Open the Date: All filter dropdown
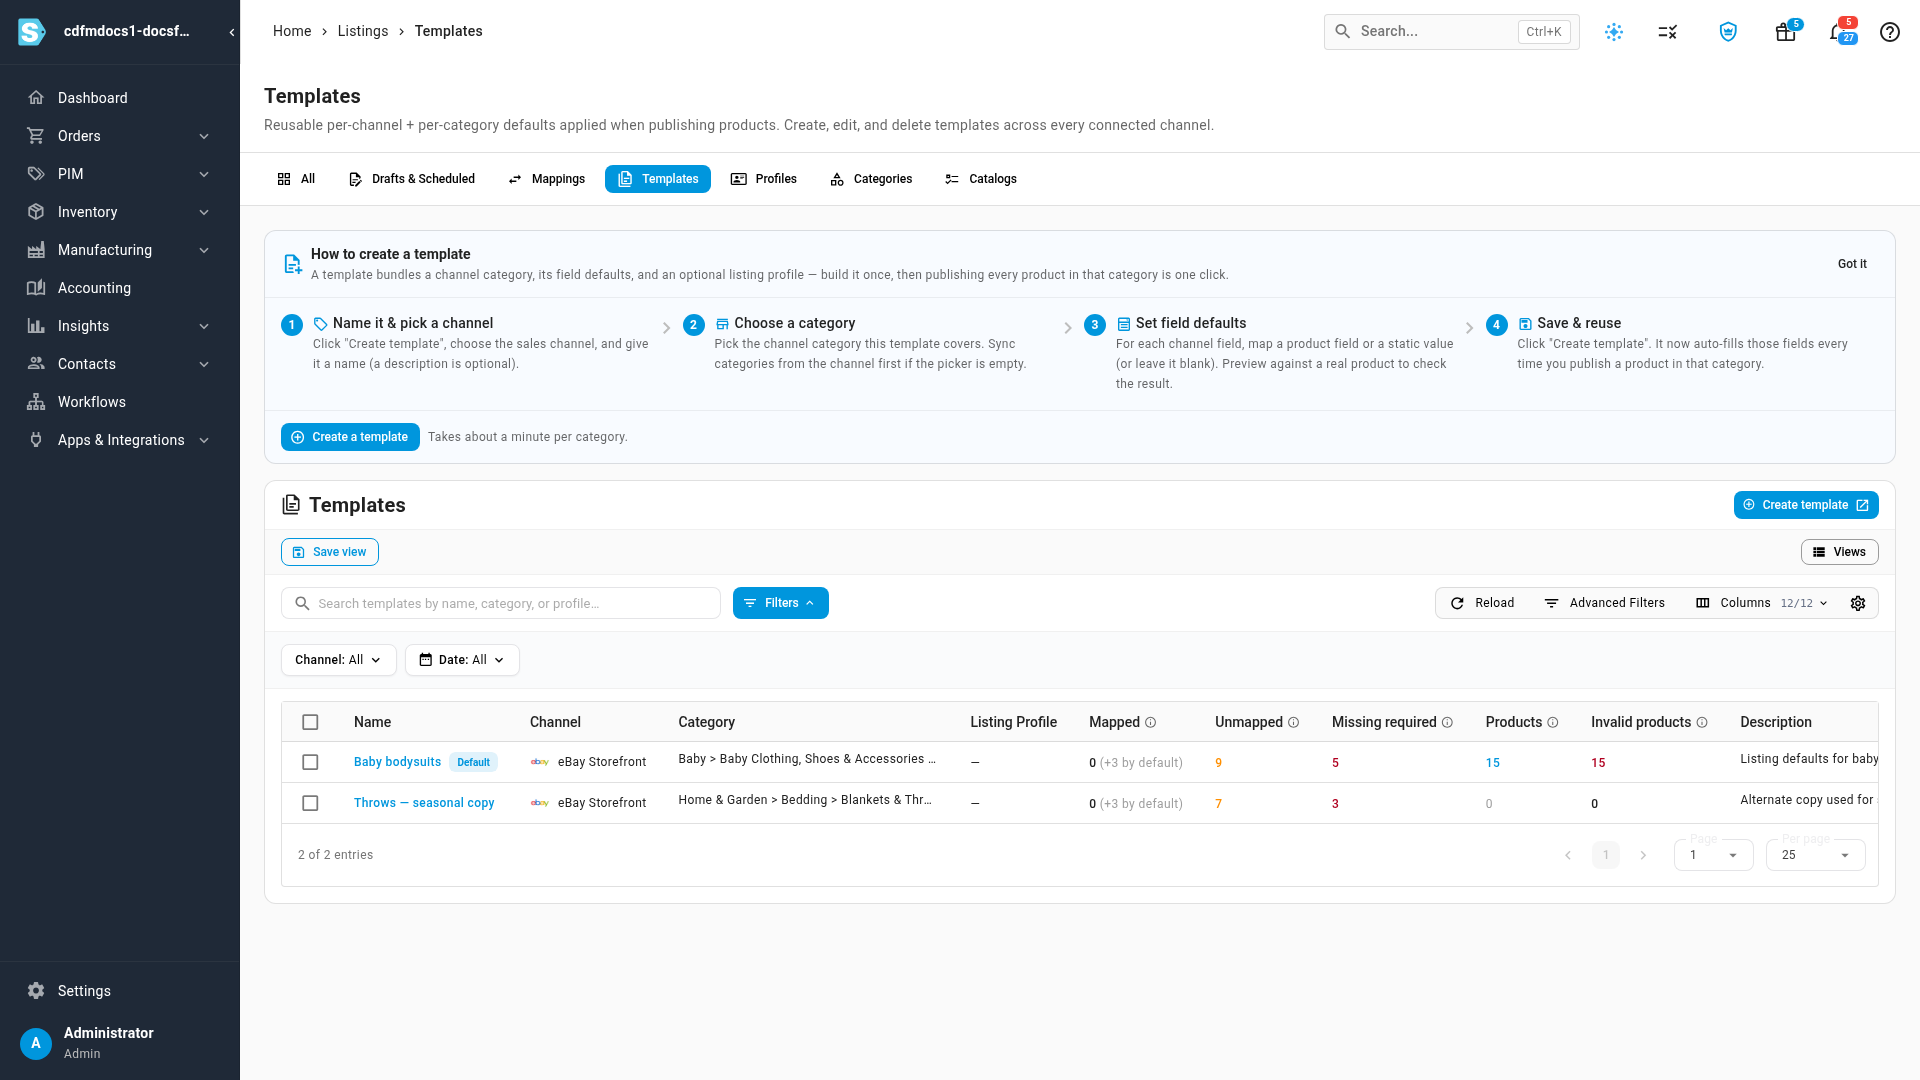The width and height of the screenshot is (1920, 1080). coord(462,660)
